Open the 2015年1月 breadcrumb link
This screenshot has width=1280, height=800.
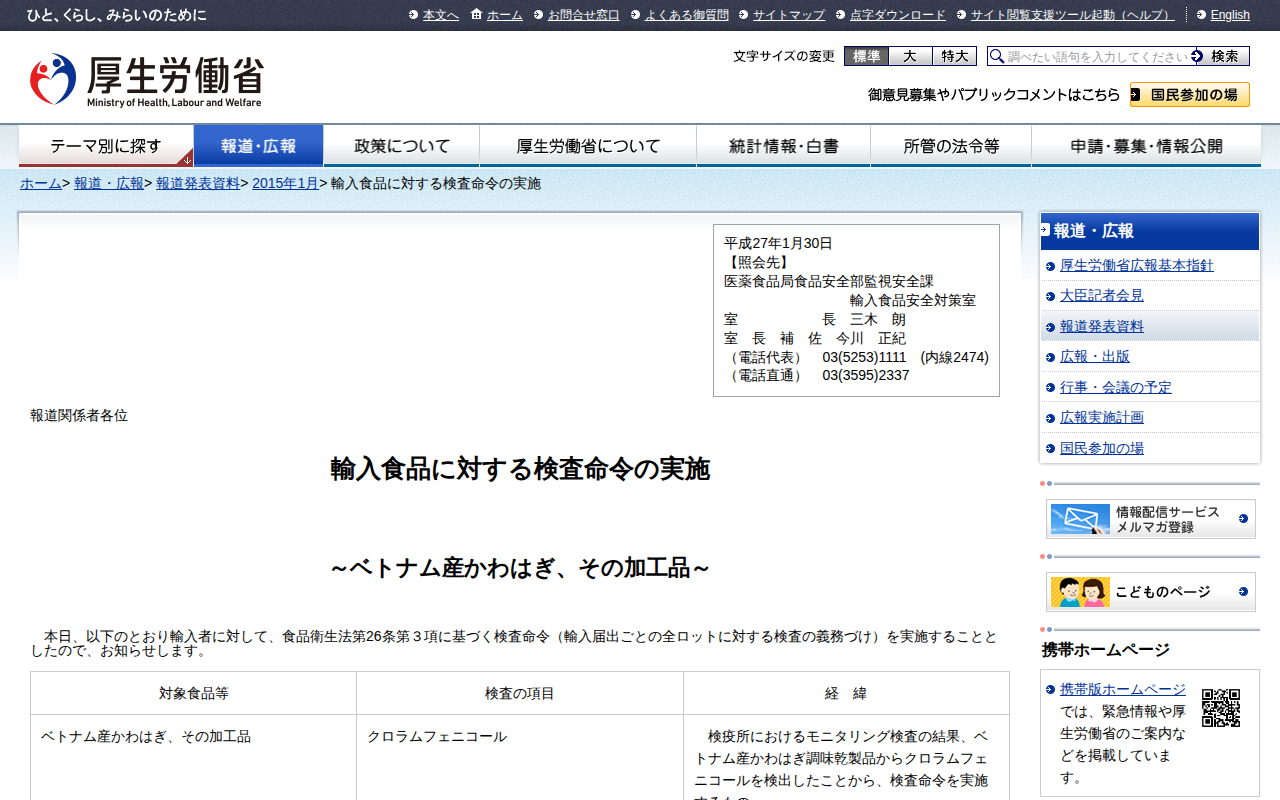[285, 183]
